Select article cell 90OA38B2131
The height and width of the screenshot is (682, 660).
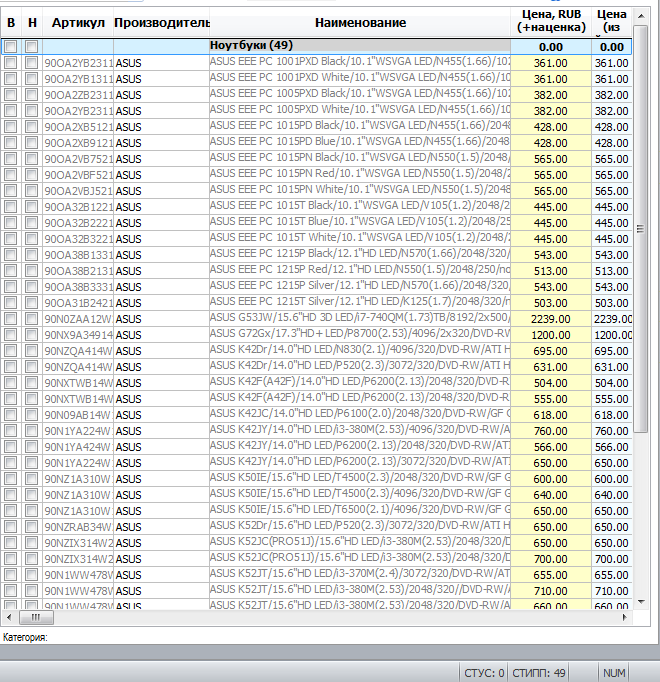tap(78, 271)
